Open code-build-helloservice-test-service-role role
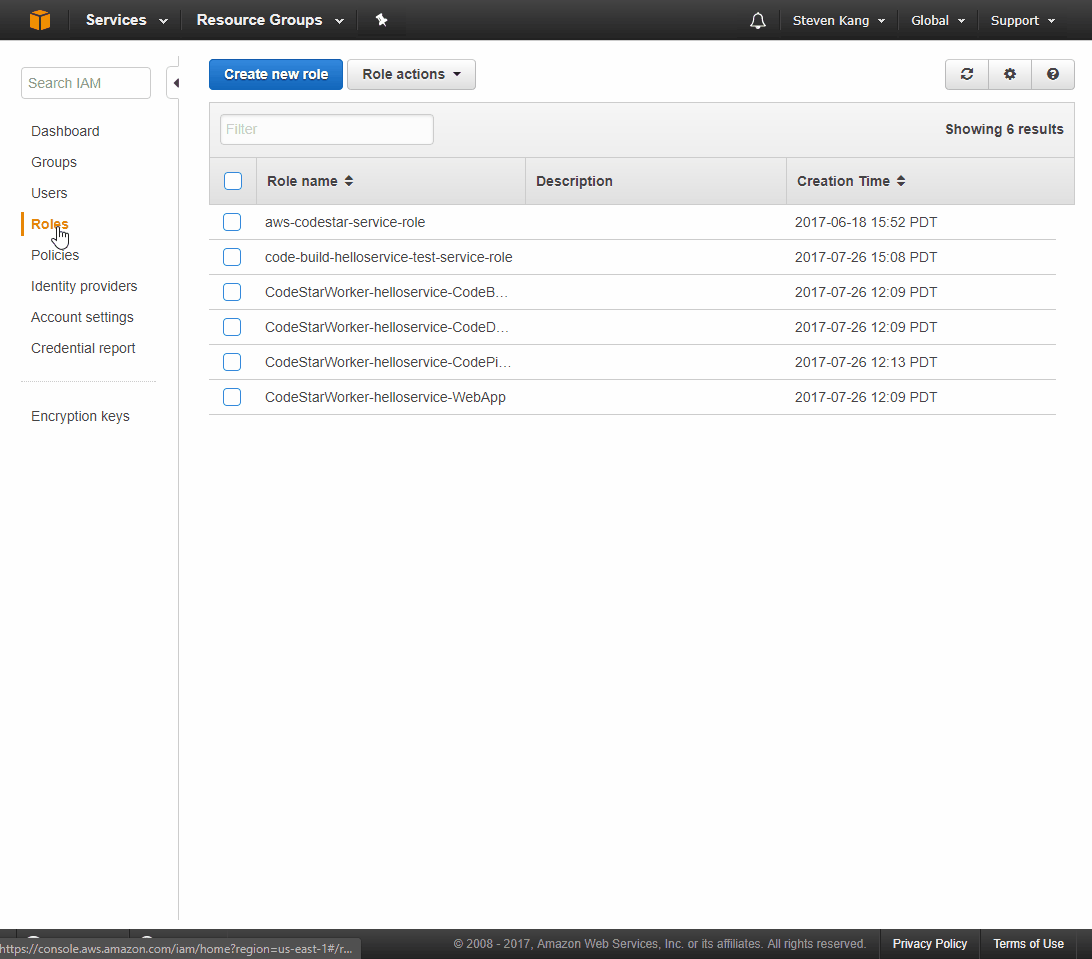 coord(389,257)
